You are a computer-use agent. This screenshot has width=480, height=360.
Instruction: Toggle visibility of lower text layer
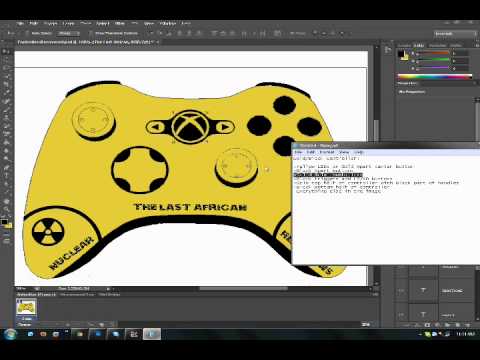(401, 314)
